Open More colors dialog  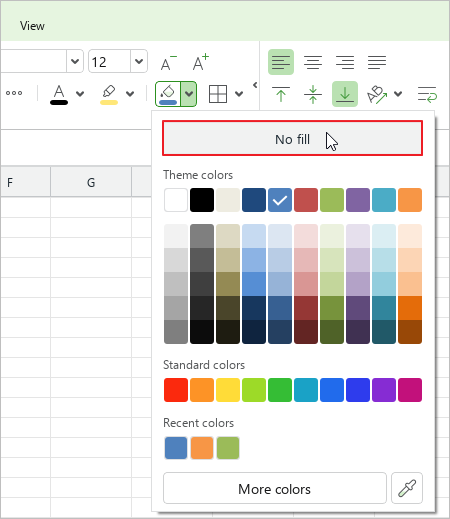point(275,488)
